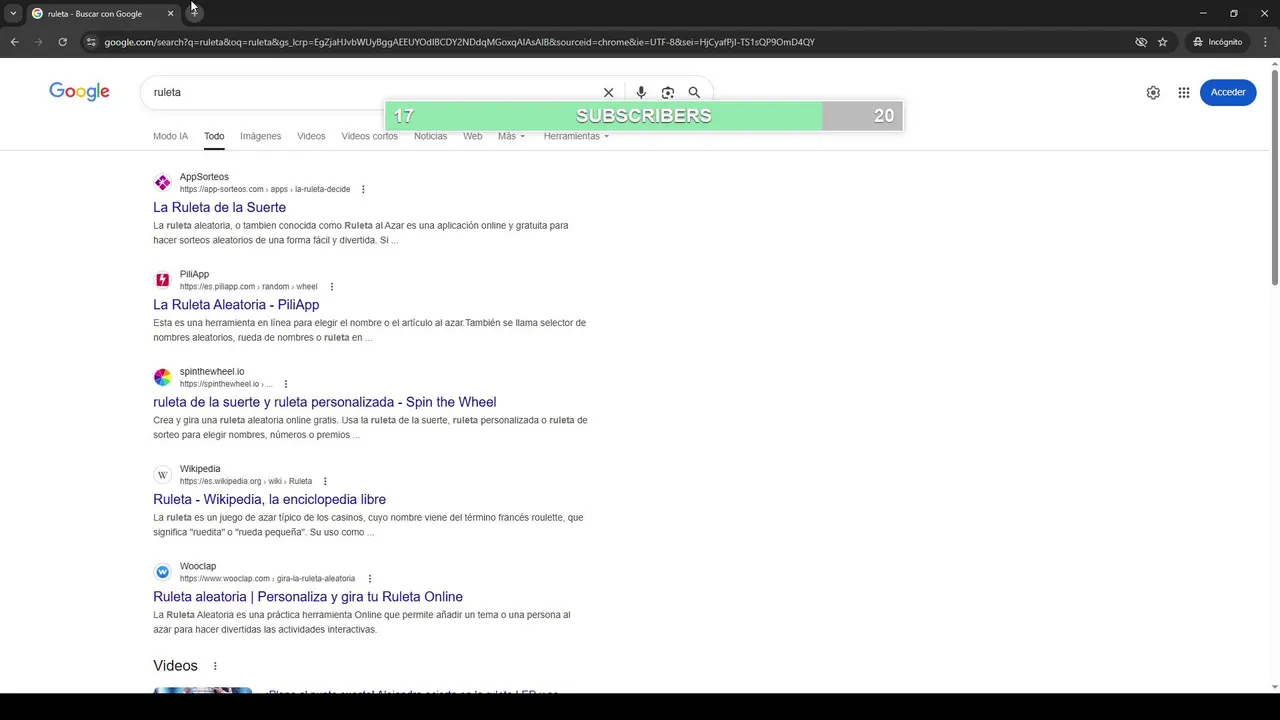Open more options for AppSorteos result
1280x720 pixels.
click(x=363, y=189)
